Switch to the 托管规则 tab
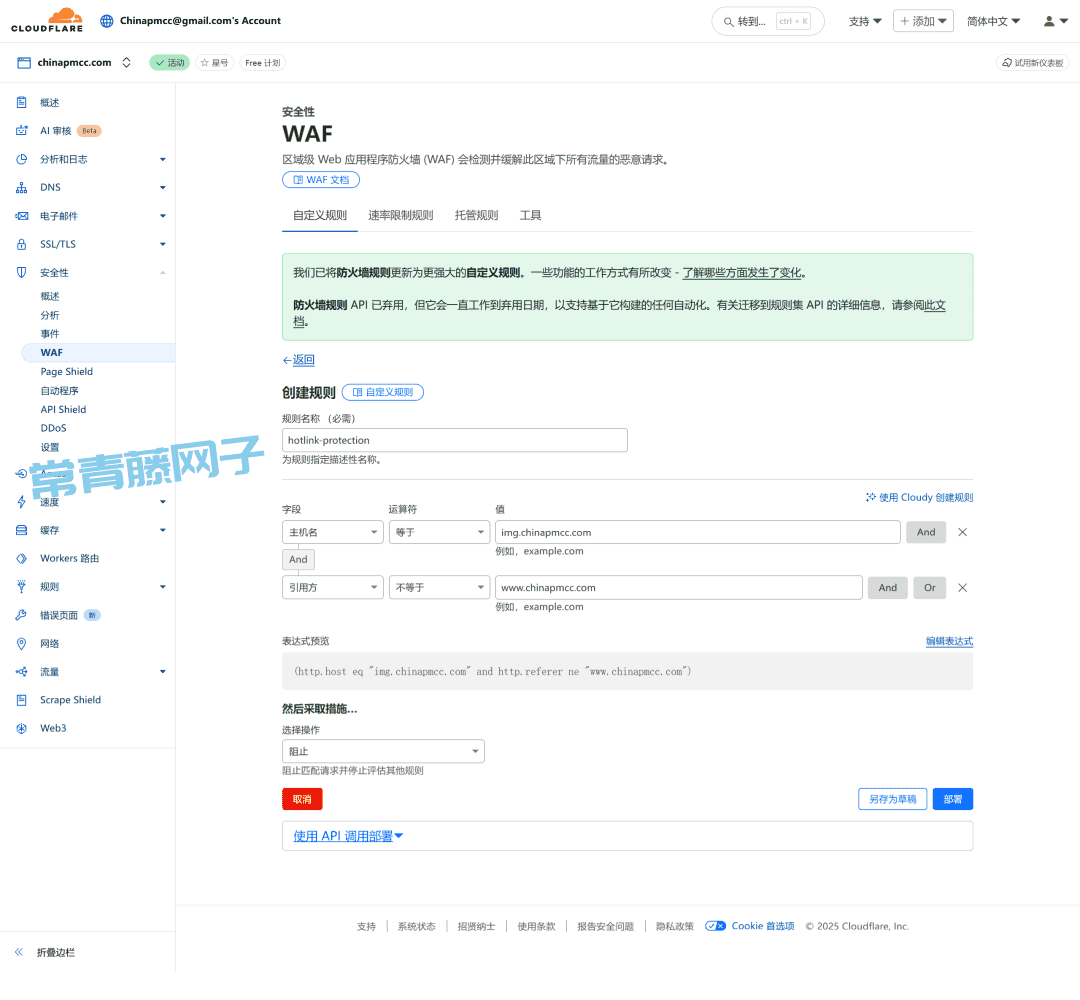 pos(477,216)
